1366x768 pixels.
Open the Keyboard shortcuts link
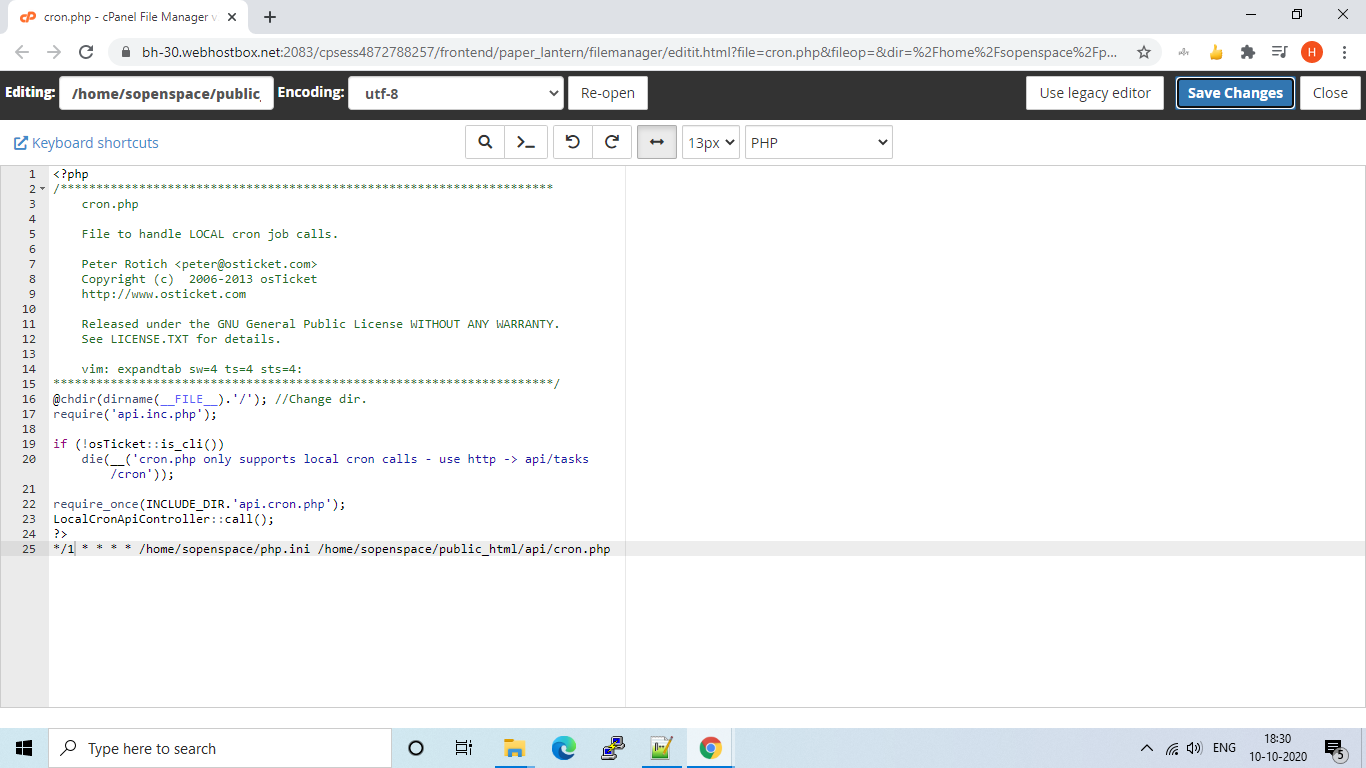(x=95, y=143)
